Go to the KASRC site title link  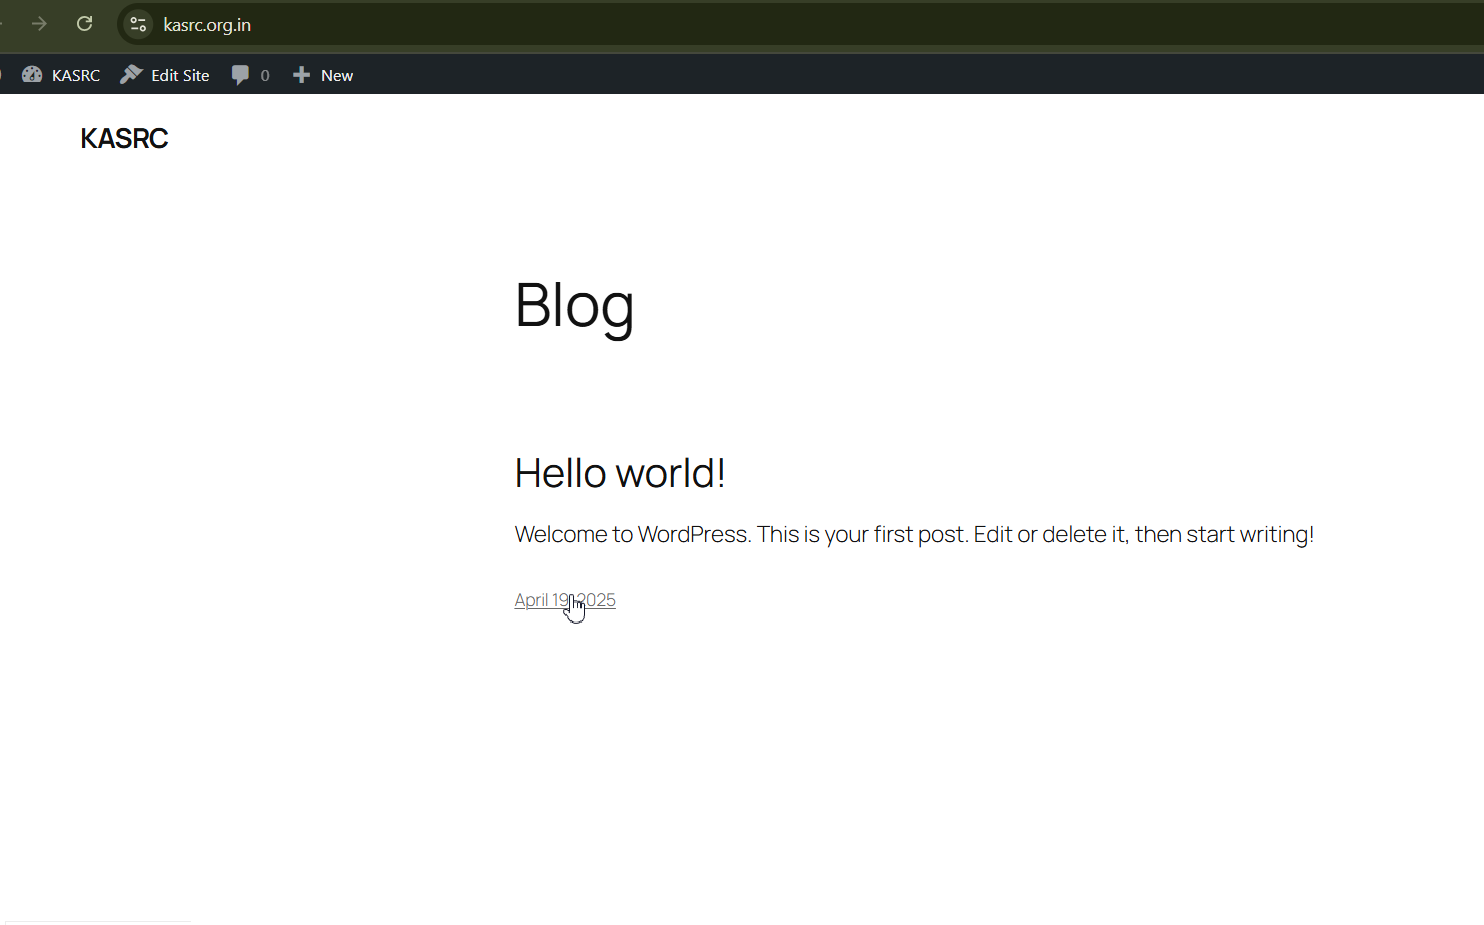[x=124, y=139]
